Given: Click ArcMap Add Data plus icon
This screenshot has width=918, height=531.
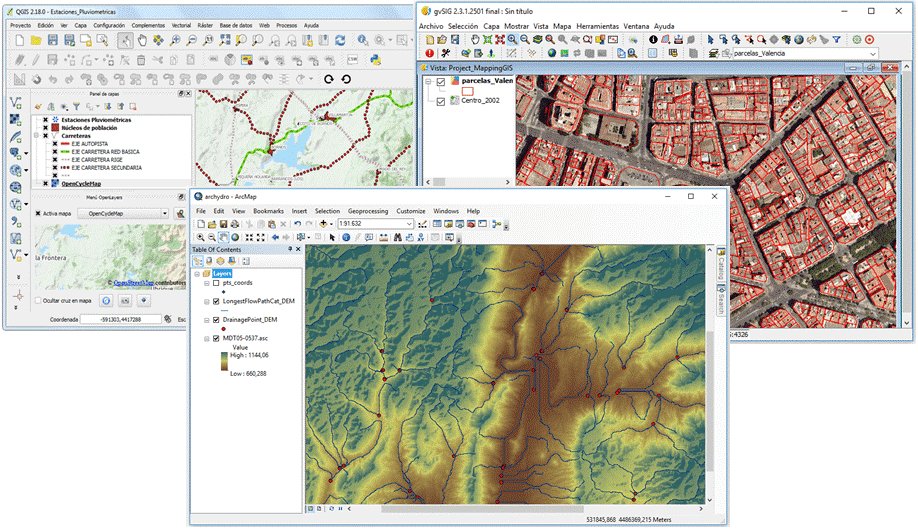Looking at the screenshot, I should [x=323, y=224].
